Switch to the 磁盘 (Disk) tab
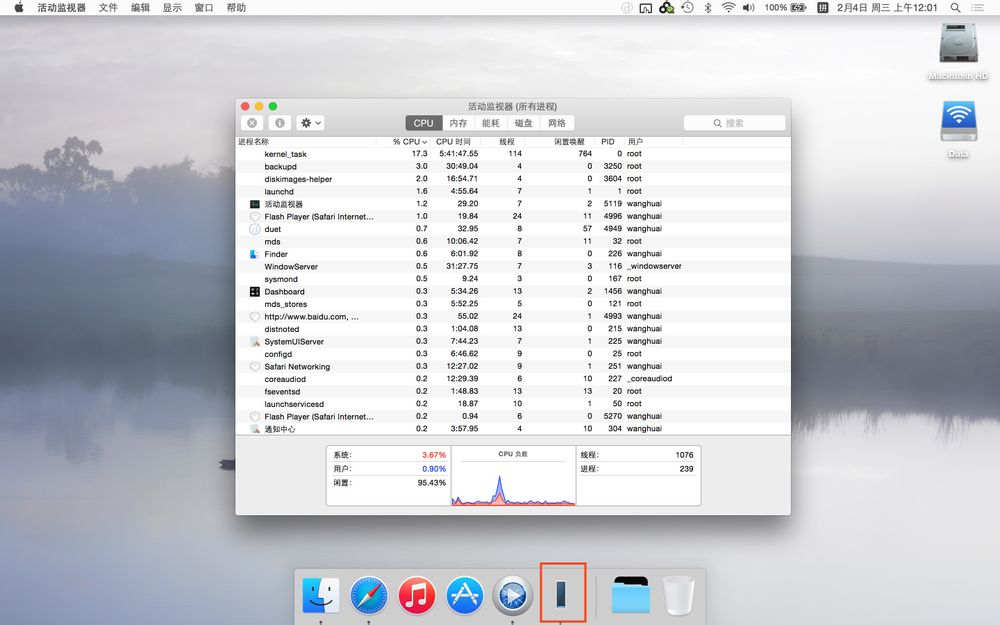 (x=524, y=123)
